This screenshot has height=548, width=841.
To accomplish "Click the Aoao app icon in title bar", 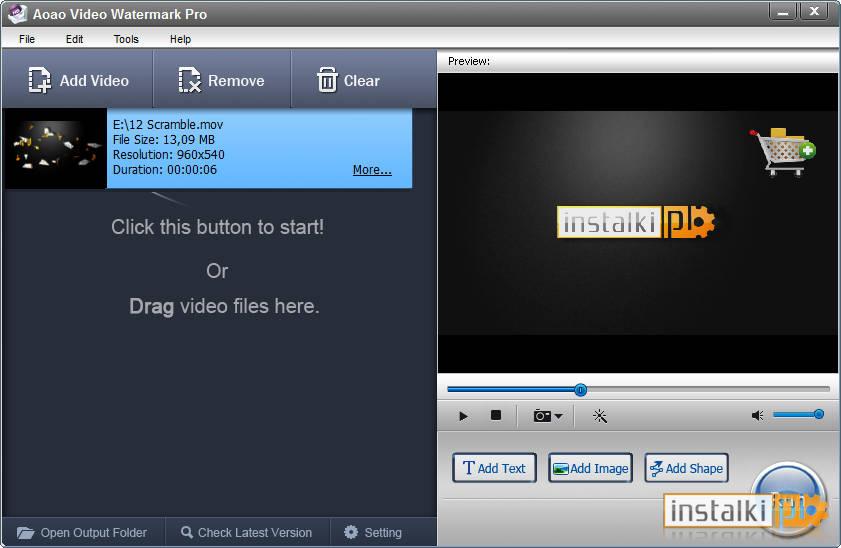I will (x=17, y=13).
